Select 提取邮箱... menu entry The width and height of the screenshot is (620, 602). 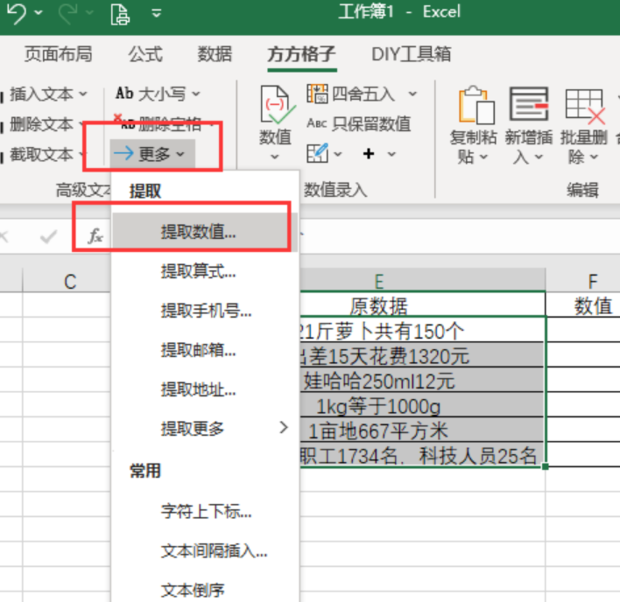pos(204,350)
